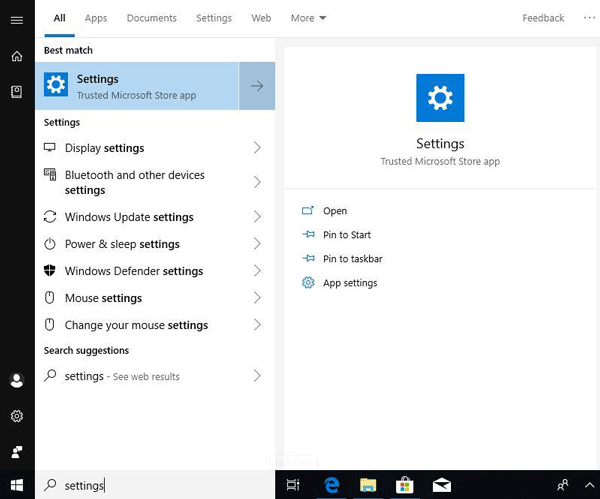The width and height of the screenshot is (600, 499).
Task: Launch Microsoft Edge from taskbar
Action: coord(331,485)
